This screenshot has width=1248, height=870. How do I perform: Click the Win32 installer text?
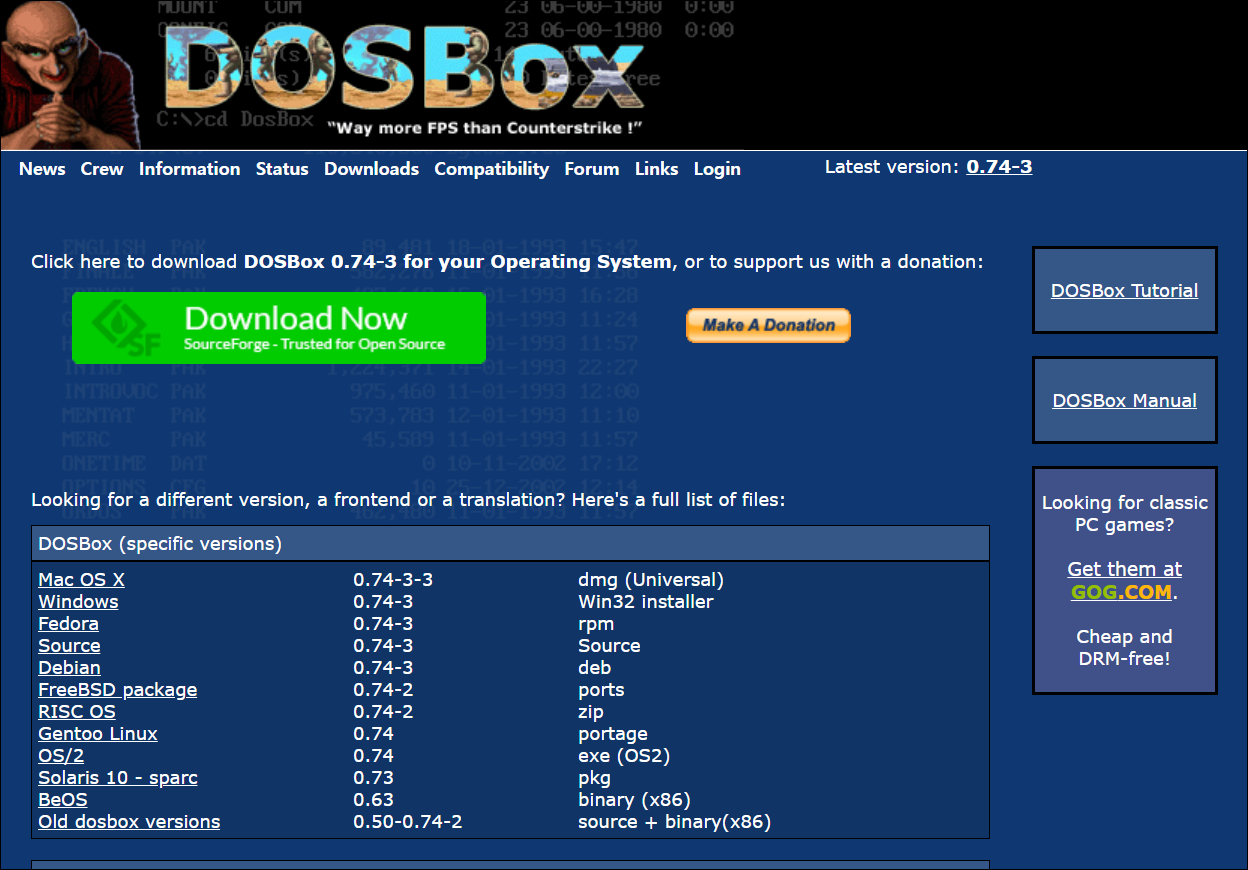tap(646, 602)
